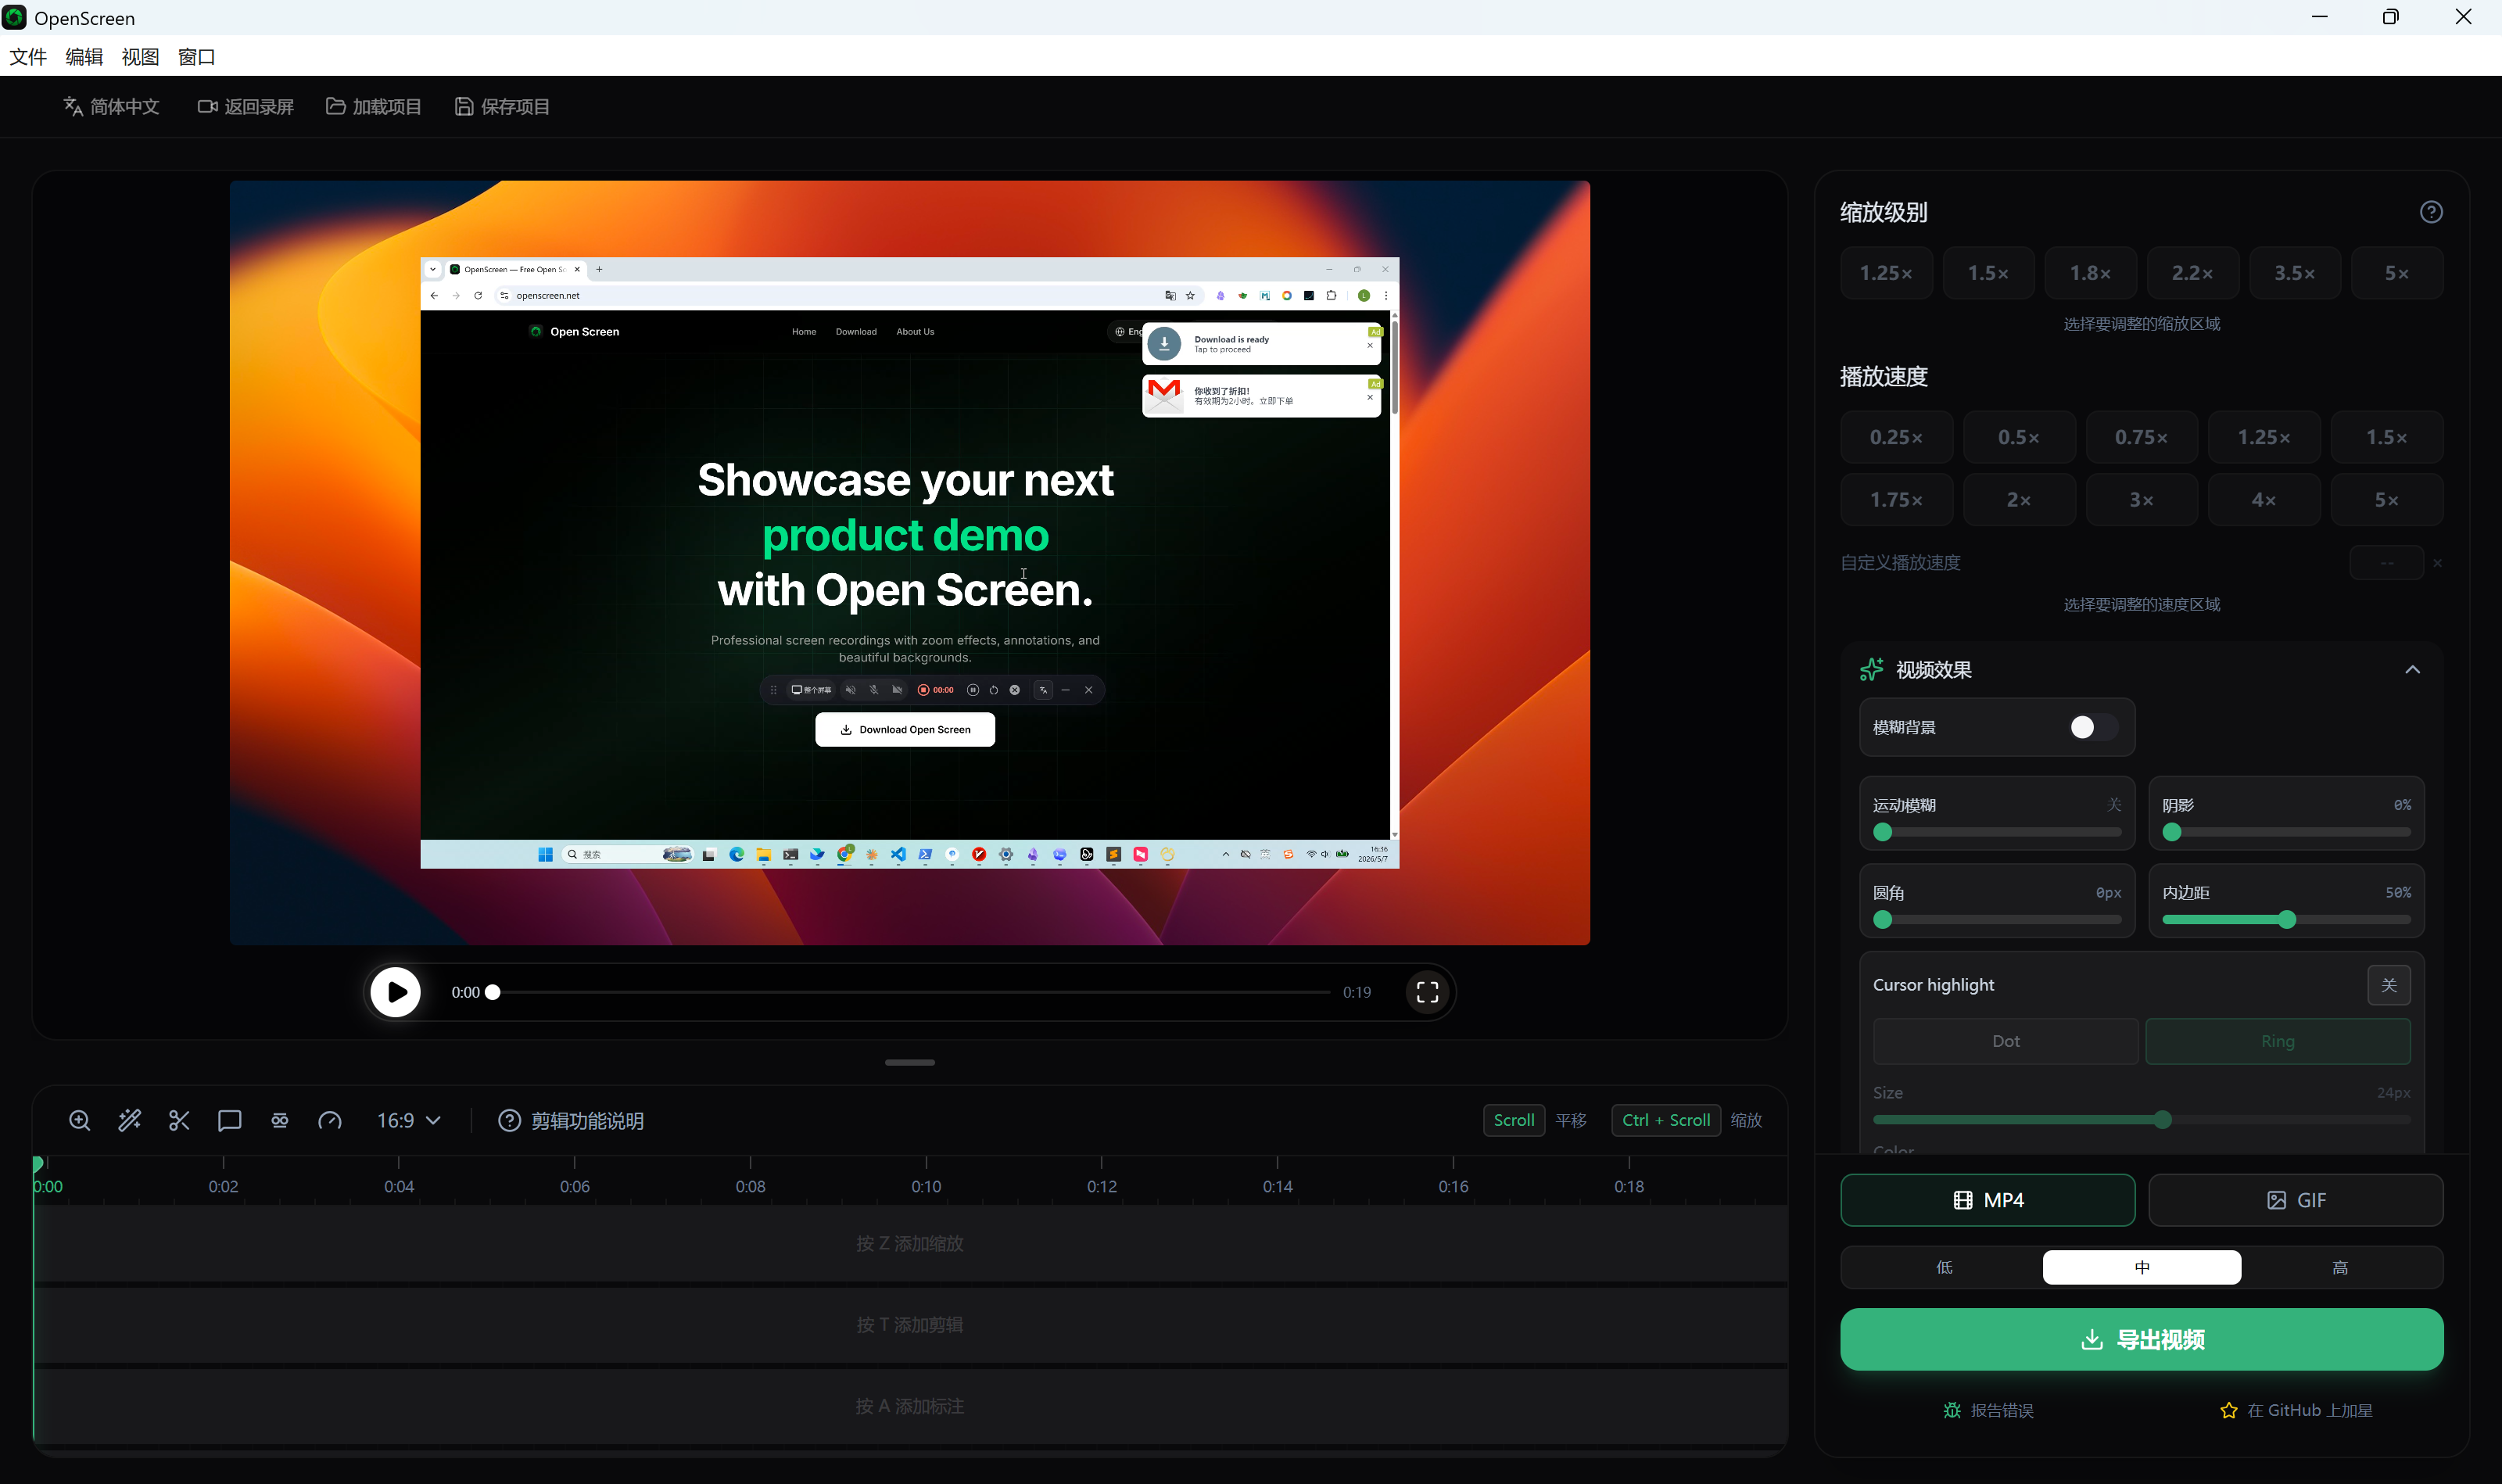Click the cursor Size slider handle

pyautogui.click(x=2162, y=1119)
